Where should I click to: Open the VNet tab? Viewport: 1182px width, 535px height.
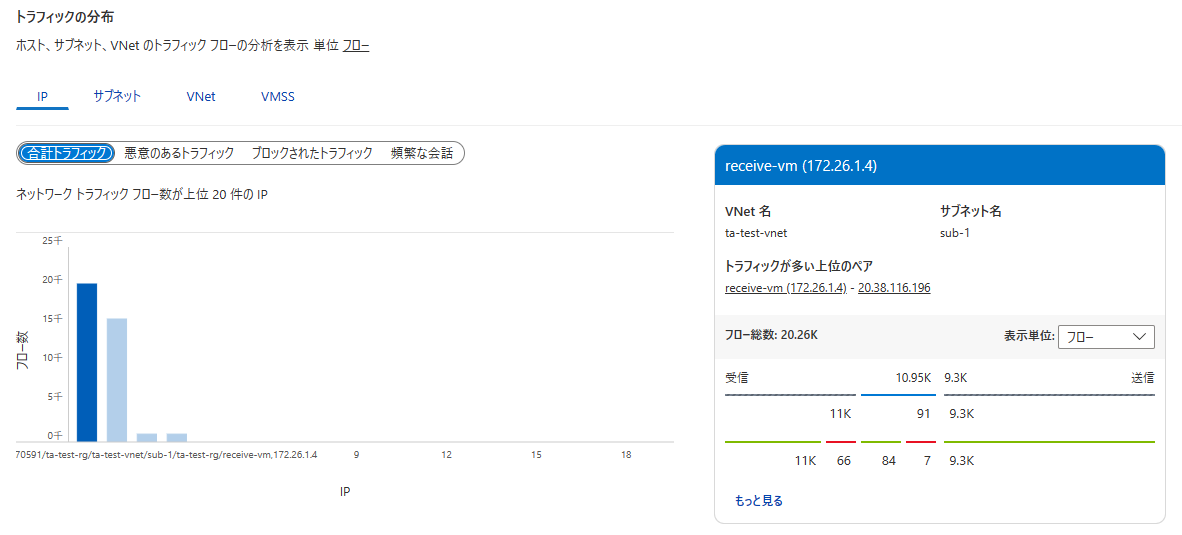click(201, 97)
